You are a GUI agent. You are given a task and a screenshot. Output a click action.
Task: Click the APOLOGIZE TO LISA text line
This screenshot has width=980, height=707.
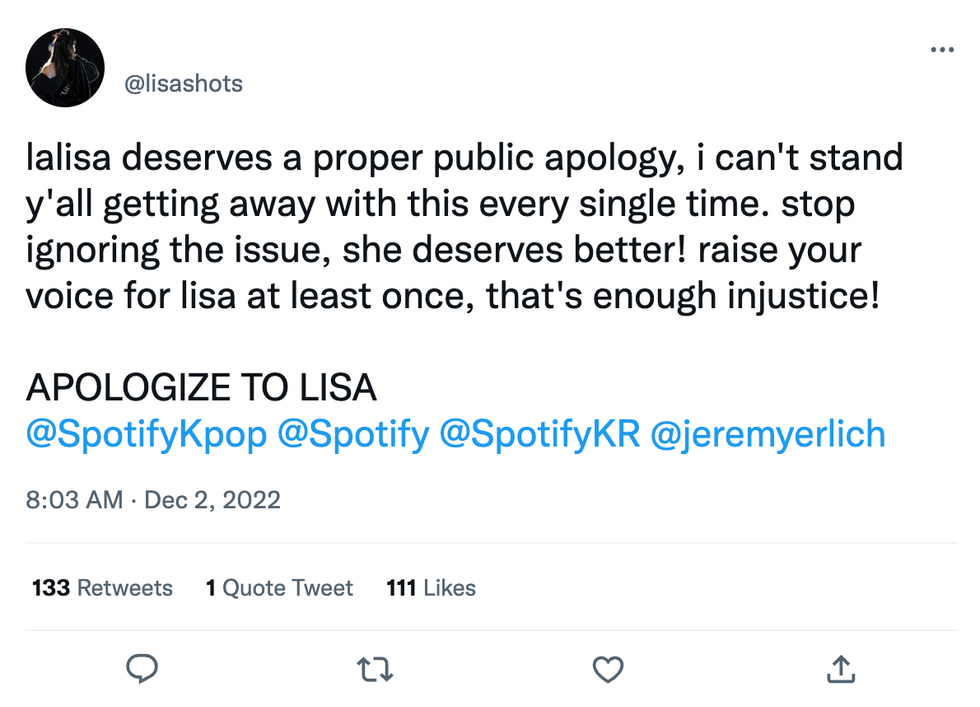coord(200,388)
